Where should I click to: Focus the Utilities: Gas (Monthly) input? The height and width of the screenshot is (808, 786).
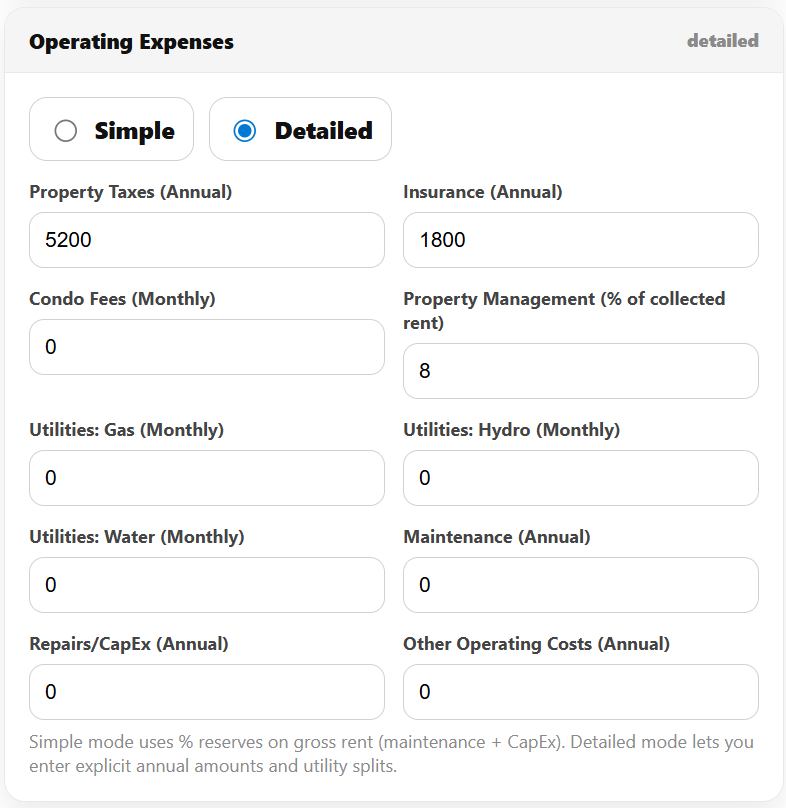click(x=207, y=478)
